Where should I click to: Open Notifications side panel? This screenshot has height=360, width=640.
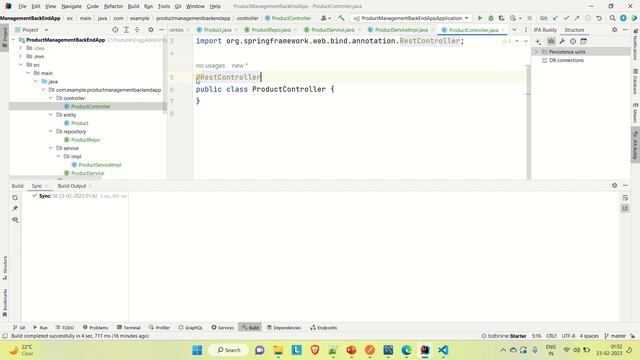point(636,45)
